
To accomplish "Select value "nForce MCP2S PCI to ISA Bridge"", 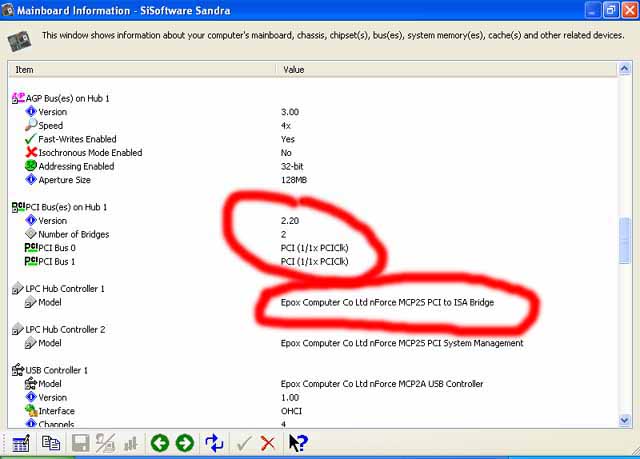I will [432, 302].
